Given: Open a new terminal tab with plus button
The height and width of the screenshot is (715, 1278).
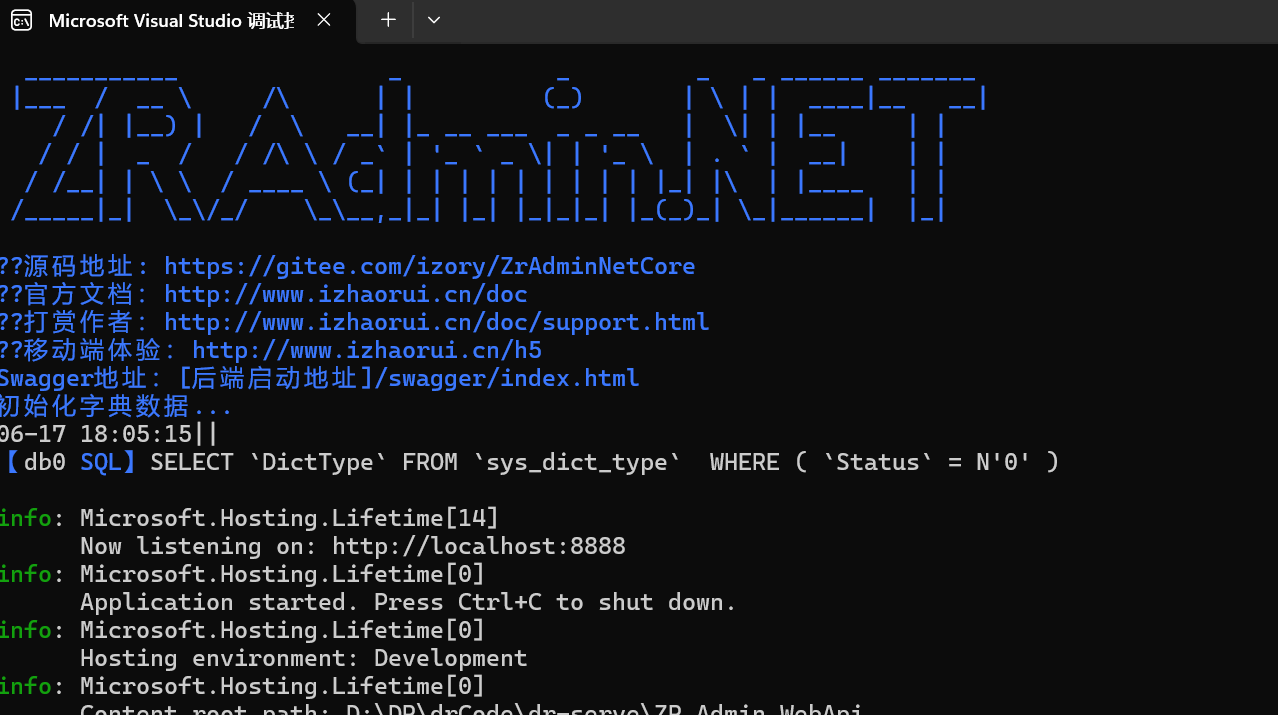Looking at the screenshot, I should [388, 20].
